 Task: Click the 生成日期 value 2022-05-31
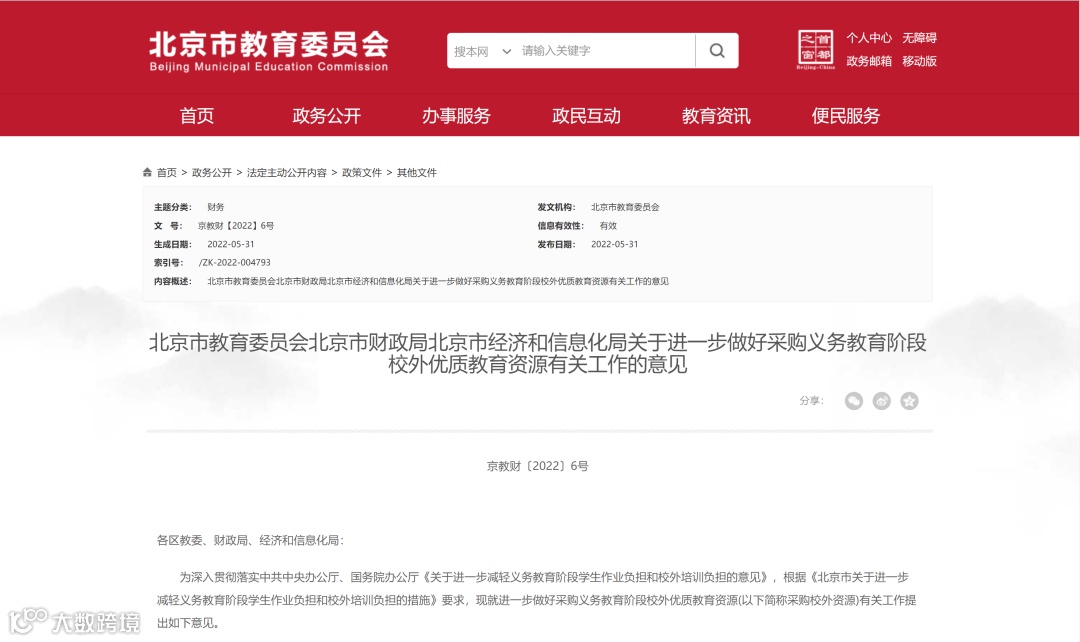[231, 244]
